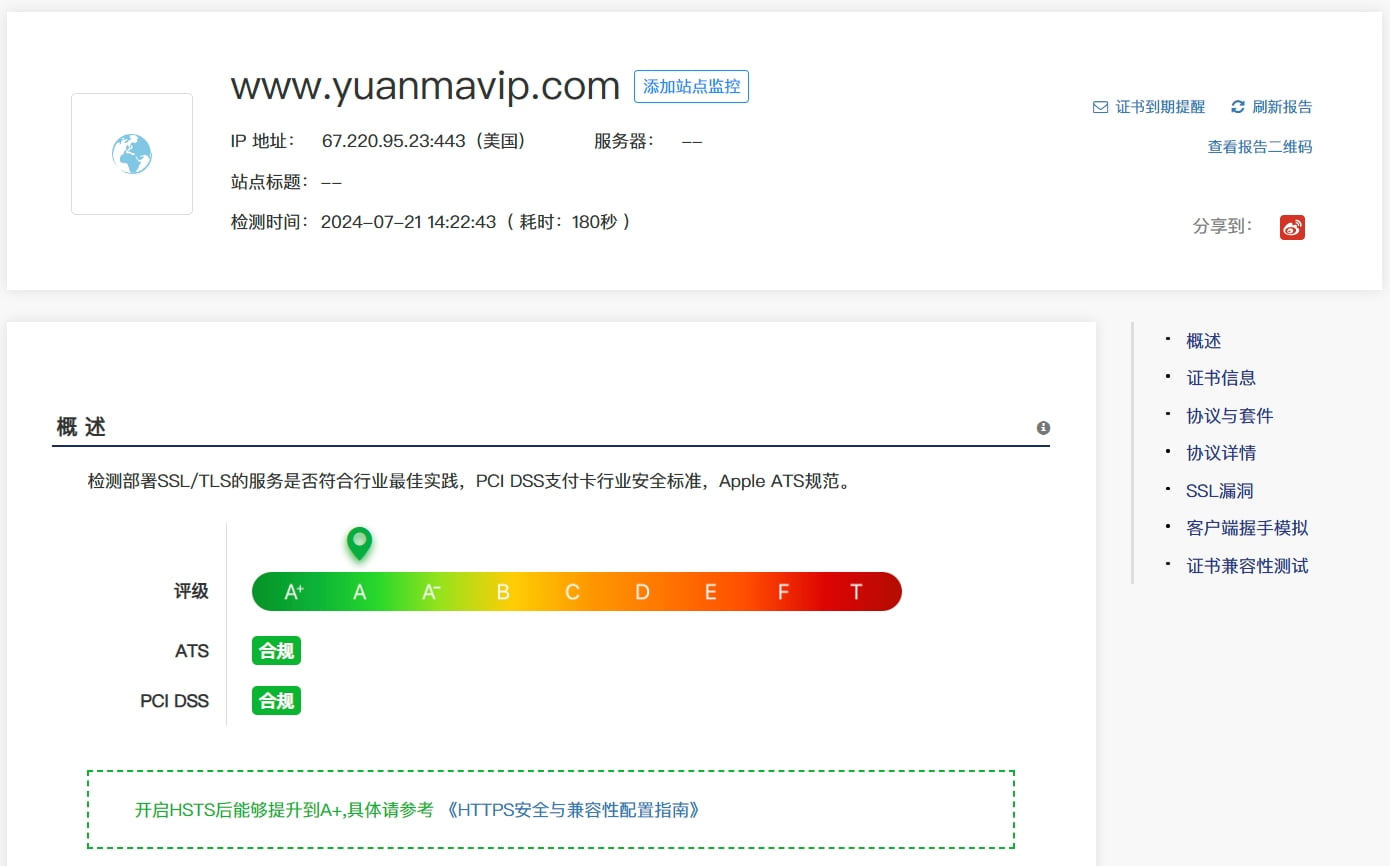The width and height of the screenshot is (1390, 866).
Task: Click the 服务器 label
Action: [x=624, y=141]
